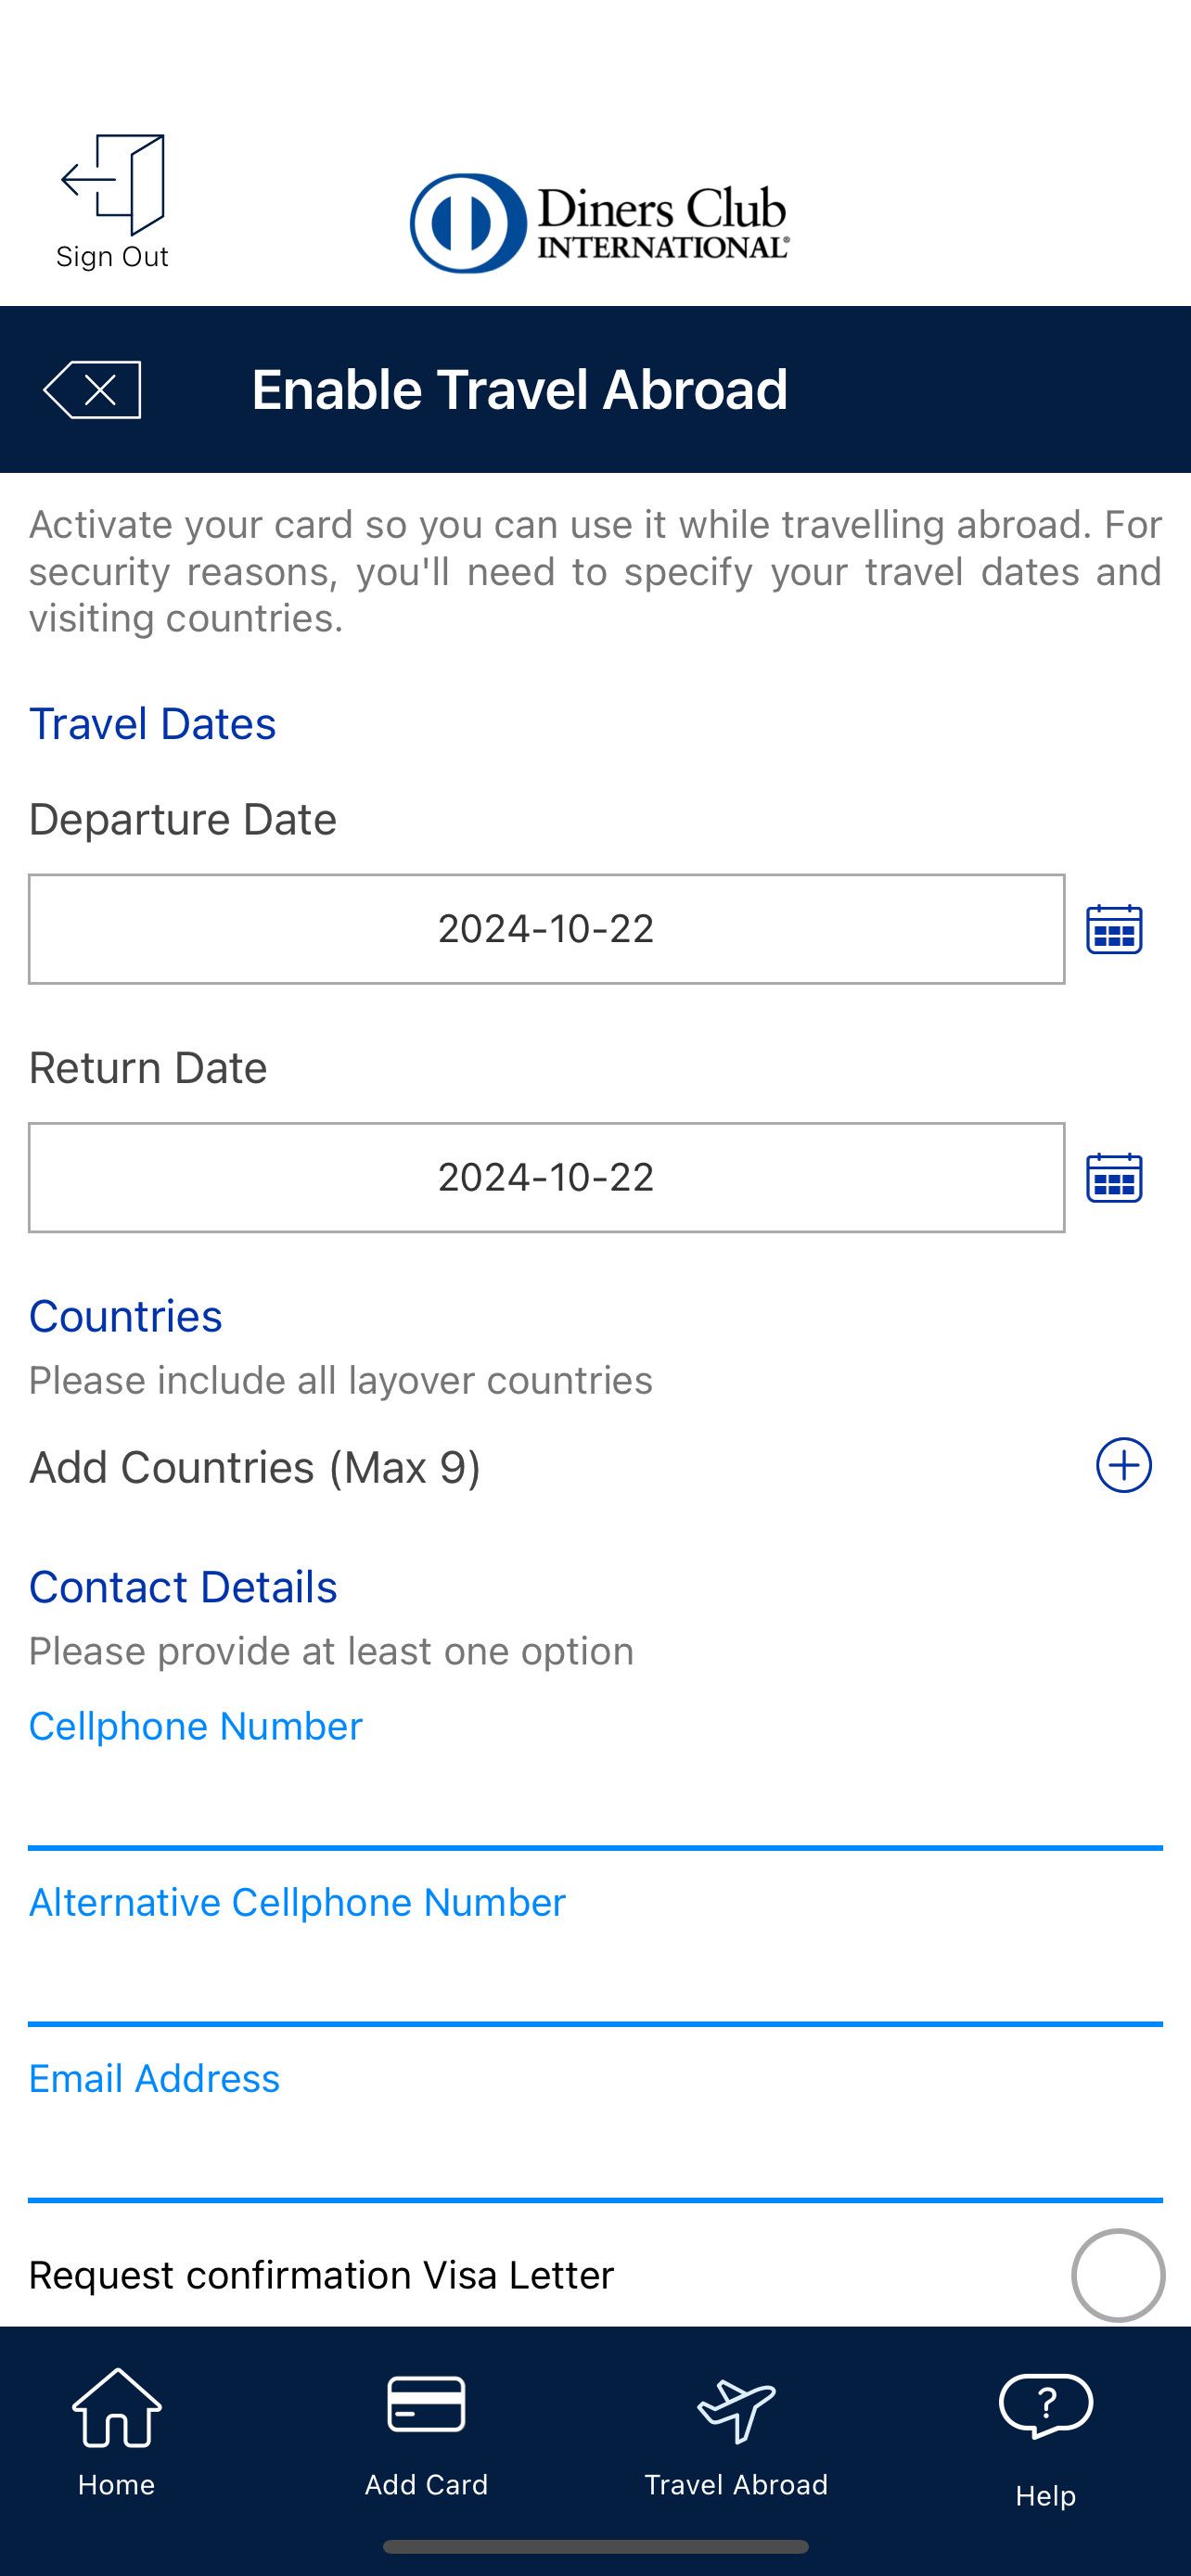Tap Add Countries (Max 9) row

(595, 1467)
